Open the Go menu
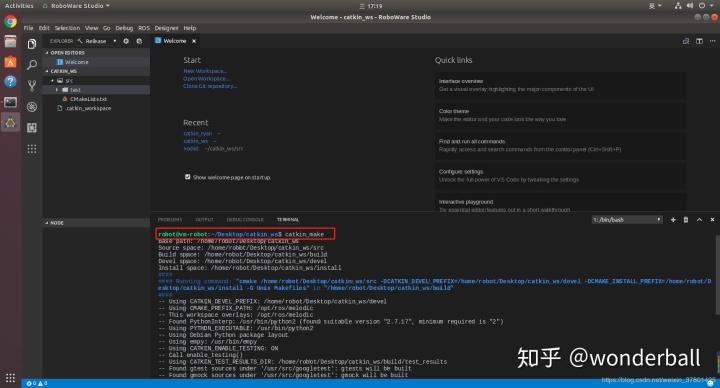Screen dimensions: 720x388 (107, 28)
